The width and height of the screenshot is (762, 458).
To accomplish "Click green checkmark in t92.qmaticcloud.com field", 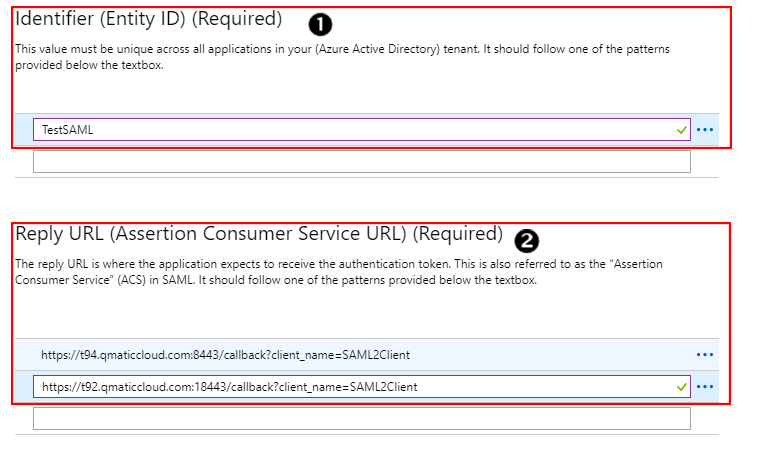I will (681, 386).
